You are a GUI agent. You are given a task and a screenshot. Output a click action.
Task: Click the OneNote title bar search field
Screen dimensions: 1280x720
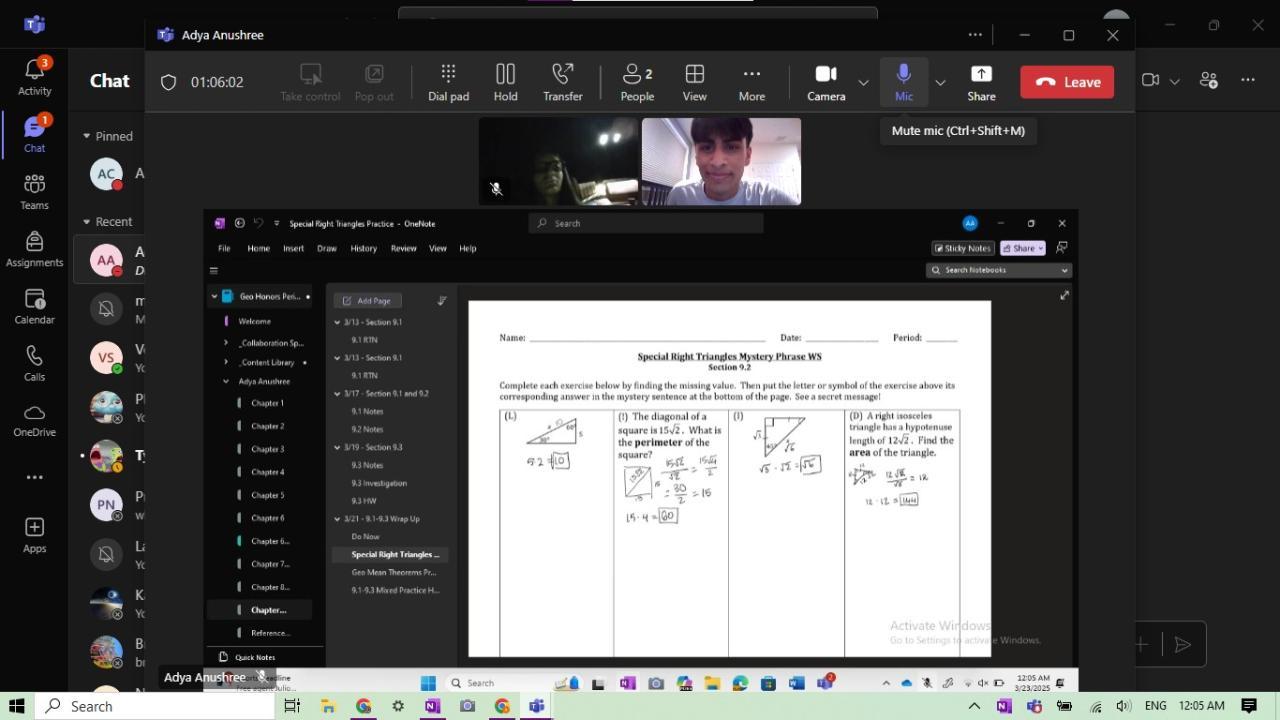(x=646, y=223)
